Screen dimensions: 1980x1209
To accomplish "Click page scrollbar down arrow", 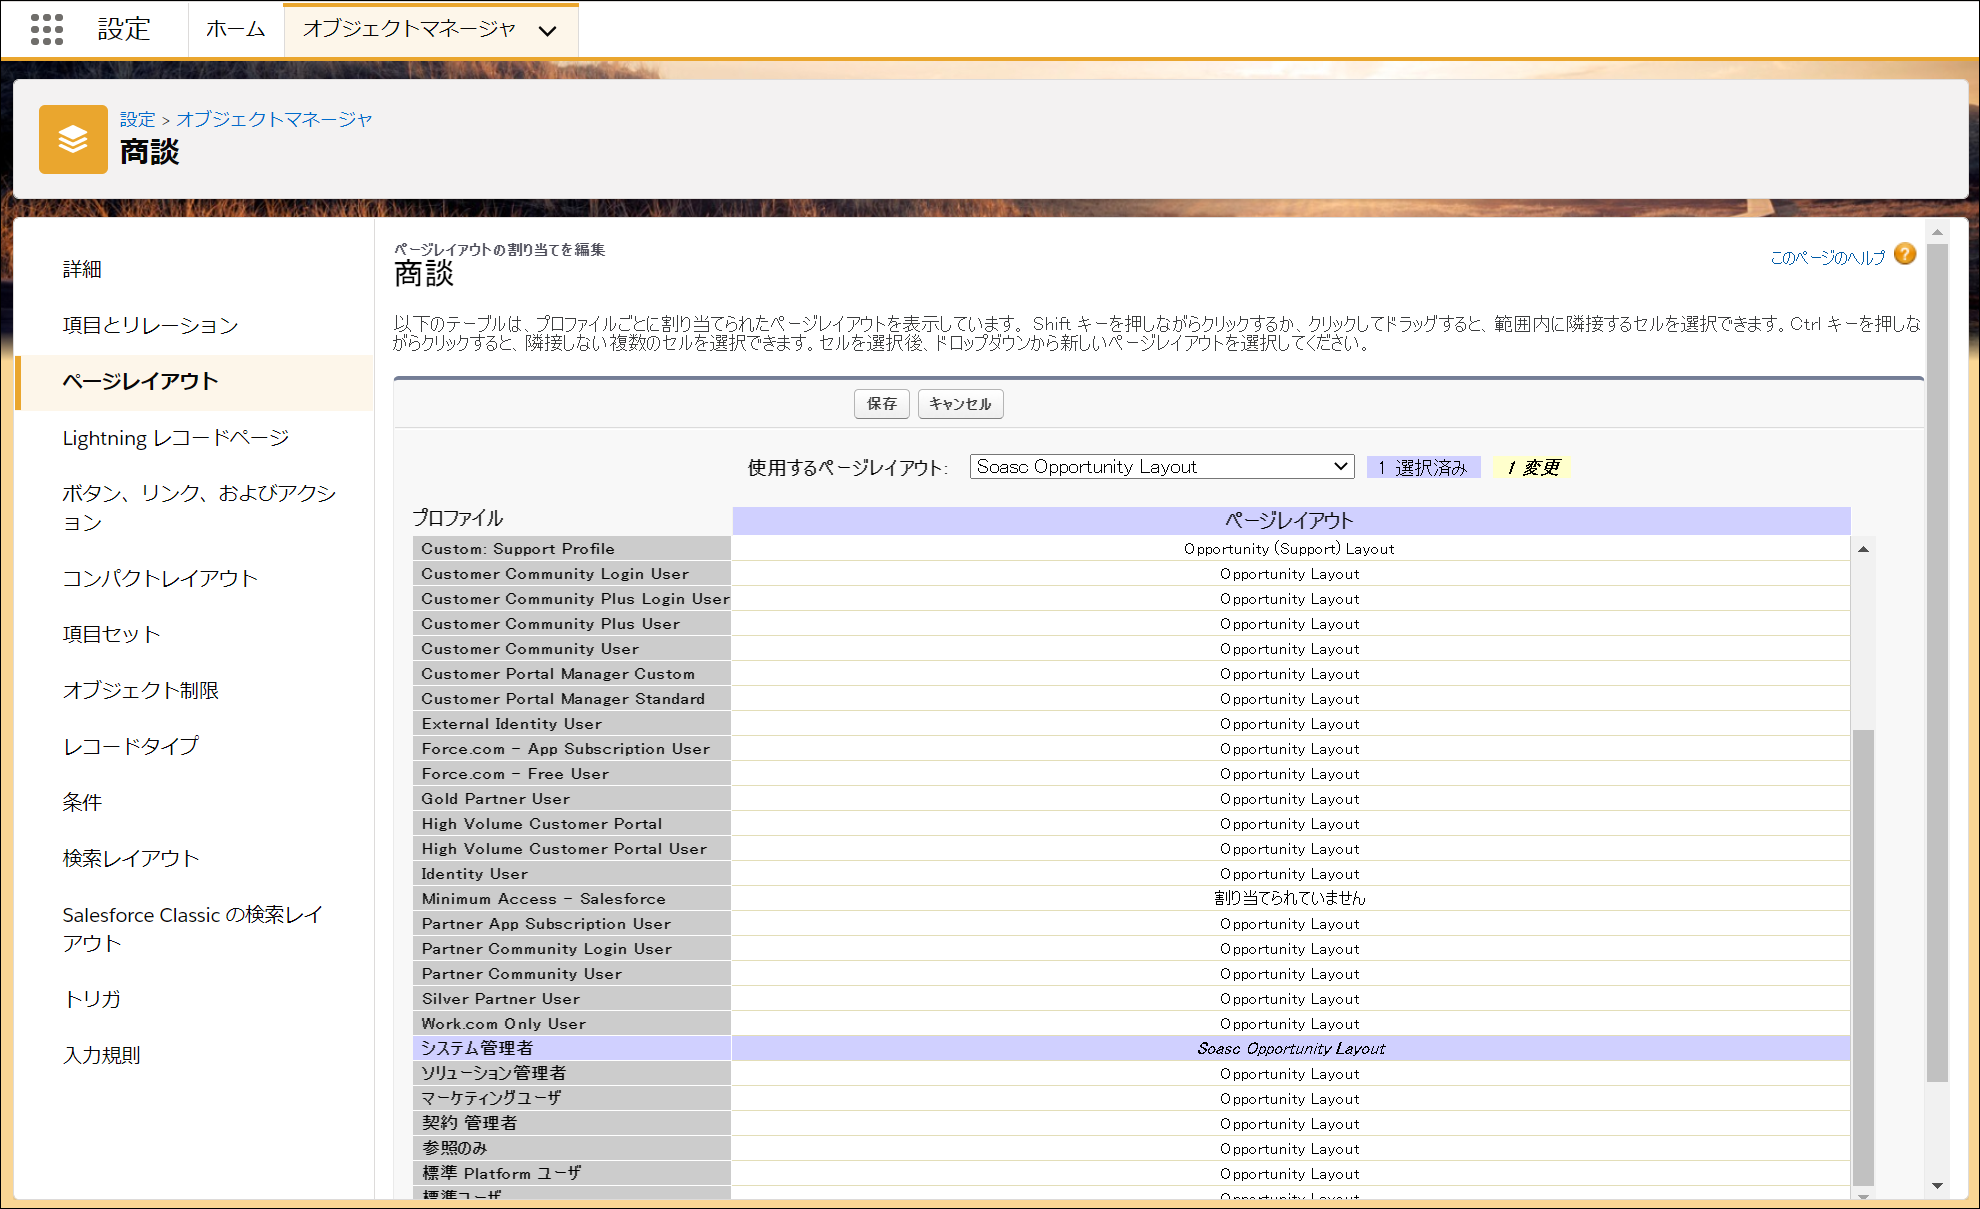I will [x=1937, y=1186].
